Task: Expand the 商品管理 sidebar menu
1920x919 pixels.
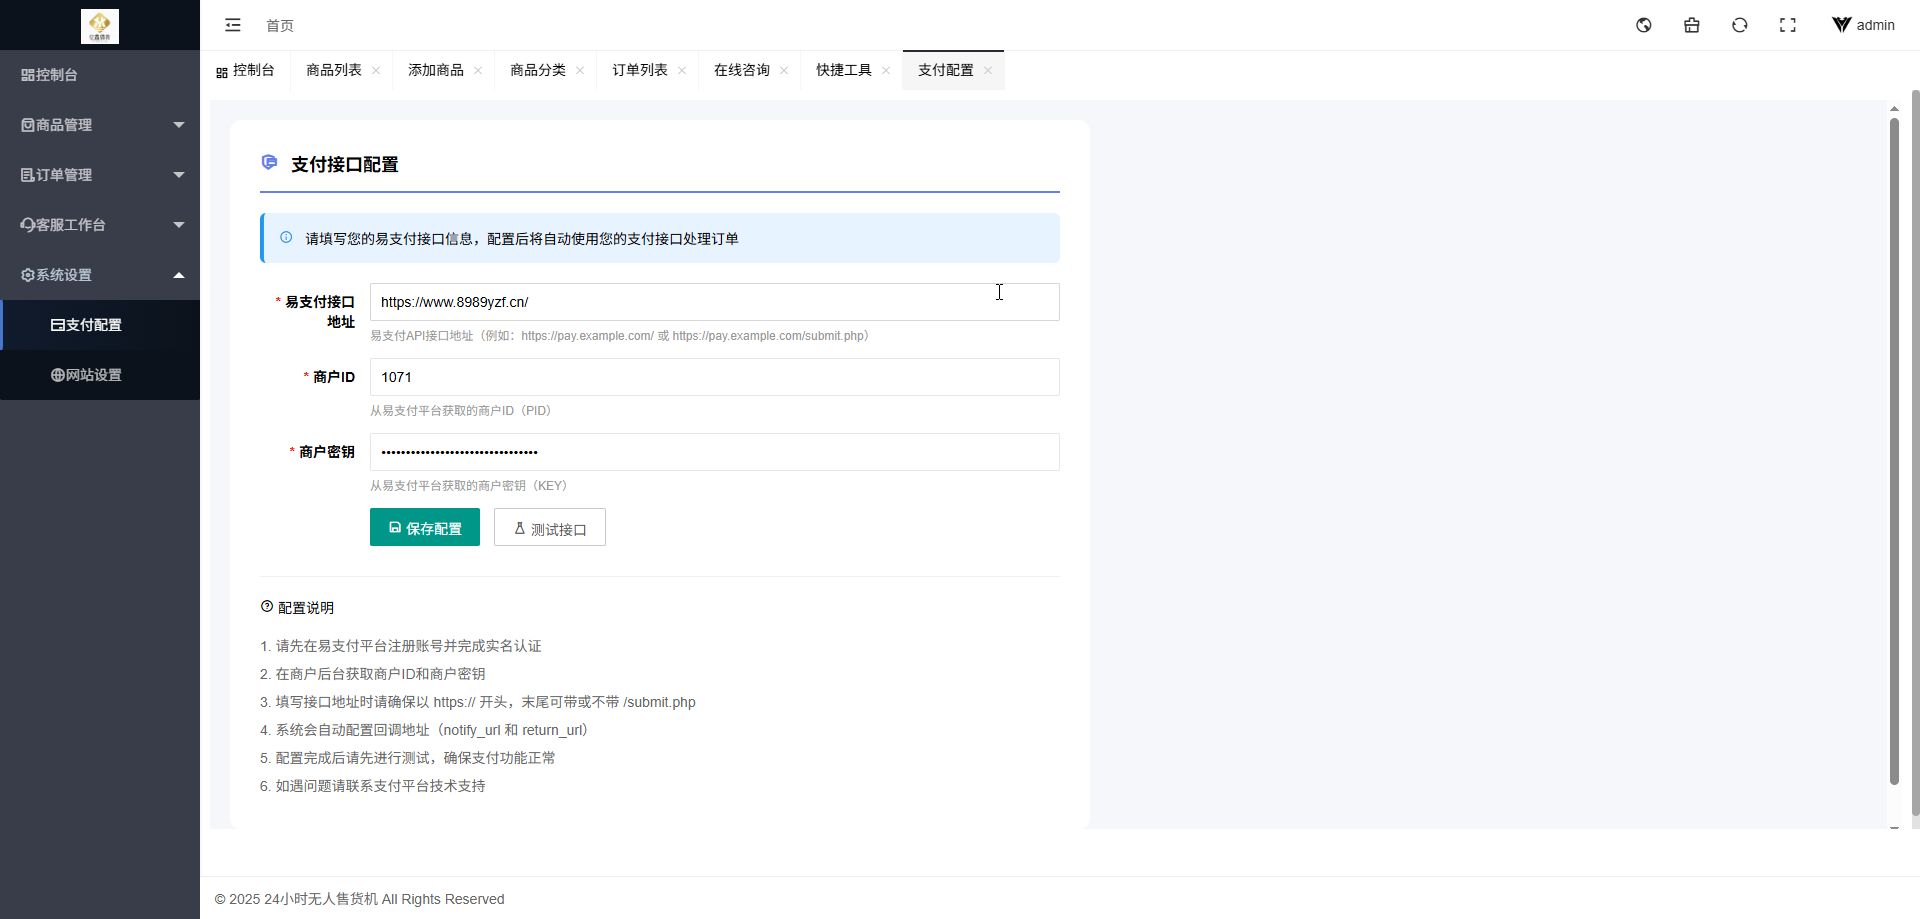Action: click(100, 125)
